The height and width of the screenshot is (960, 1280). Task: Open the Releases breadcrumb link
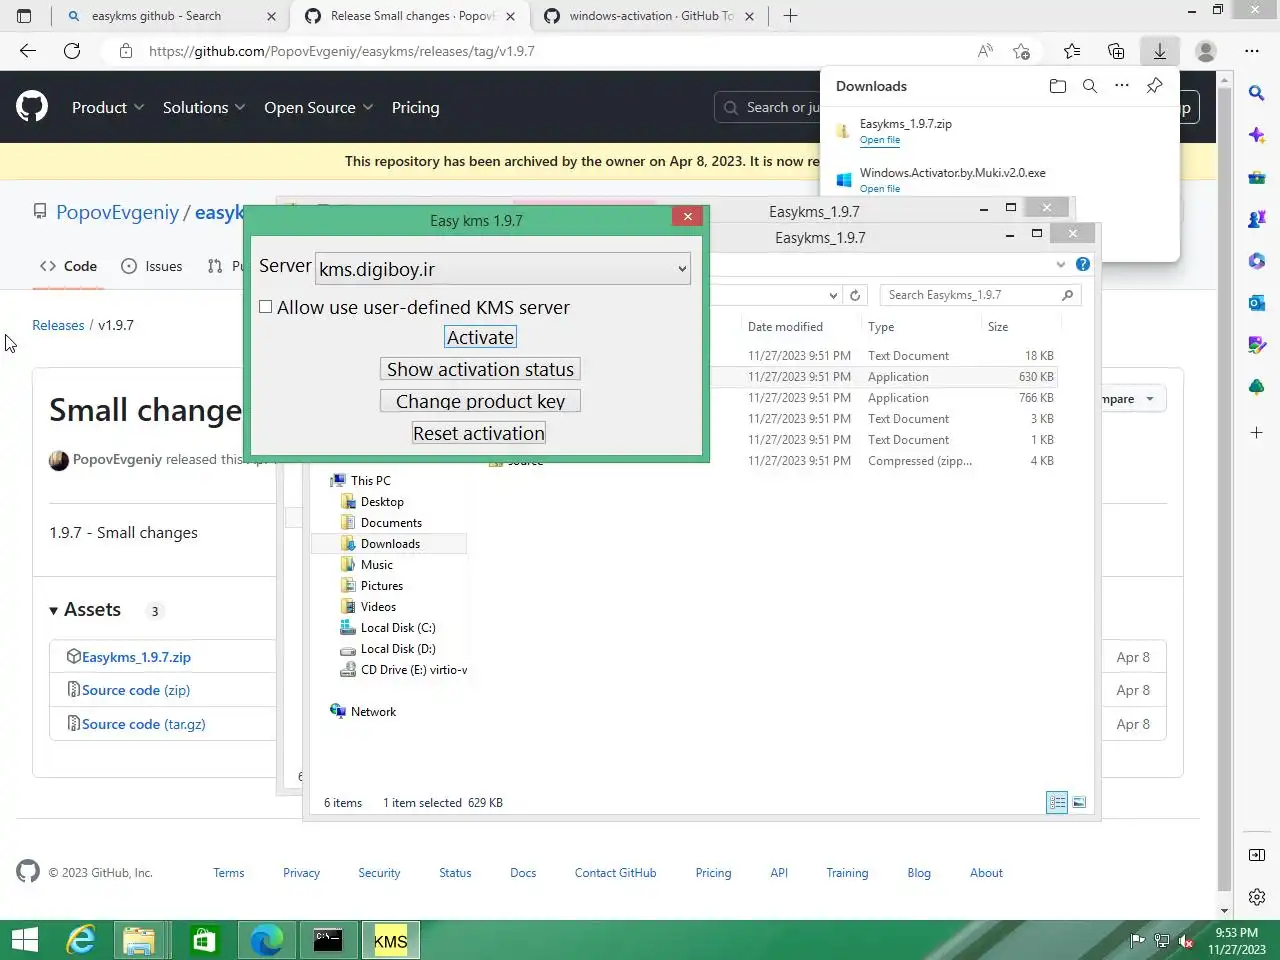[x=58, y=325]
